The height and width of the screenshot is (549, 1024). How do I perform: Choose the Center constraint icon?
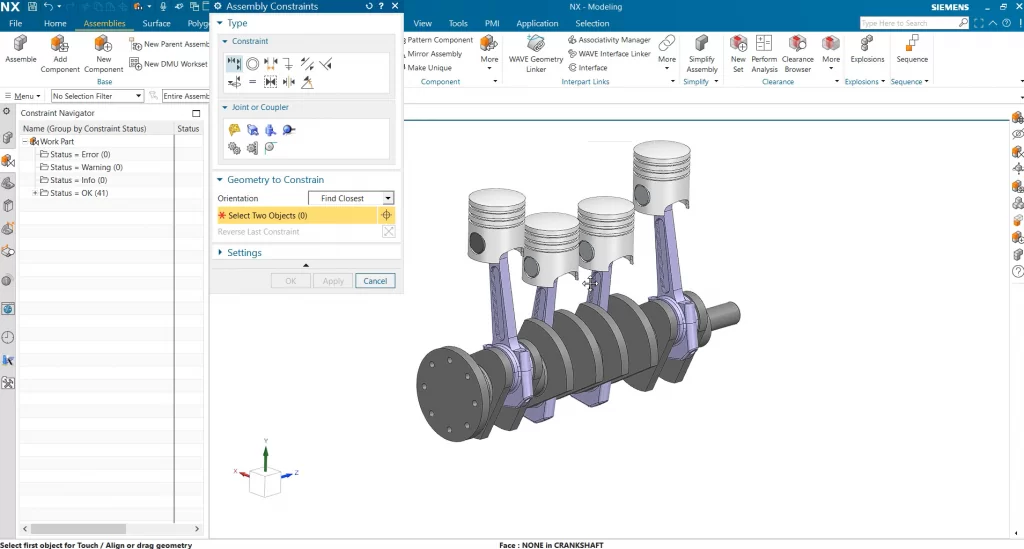[289, 82]
